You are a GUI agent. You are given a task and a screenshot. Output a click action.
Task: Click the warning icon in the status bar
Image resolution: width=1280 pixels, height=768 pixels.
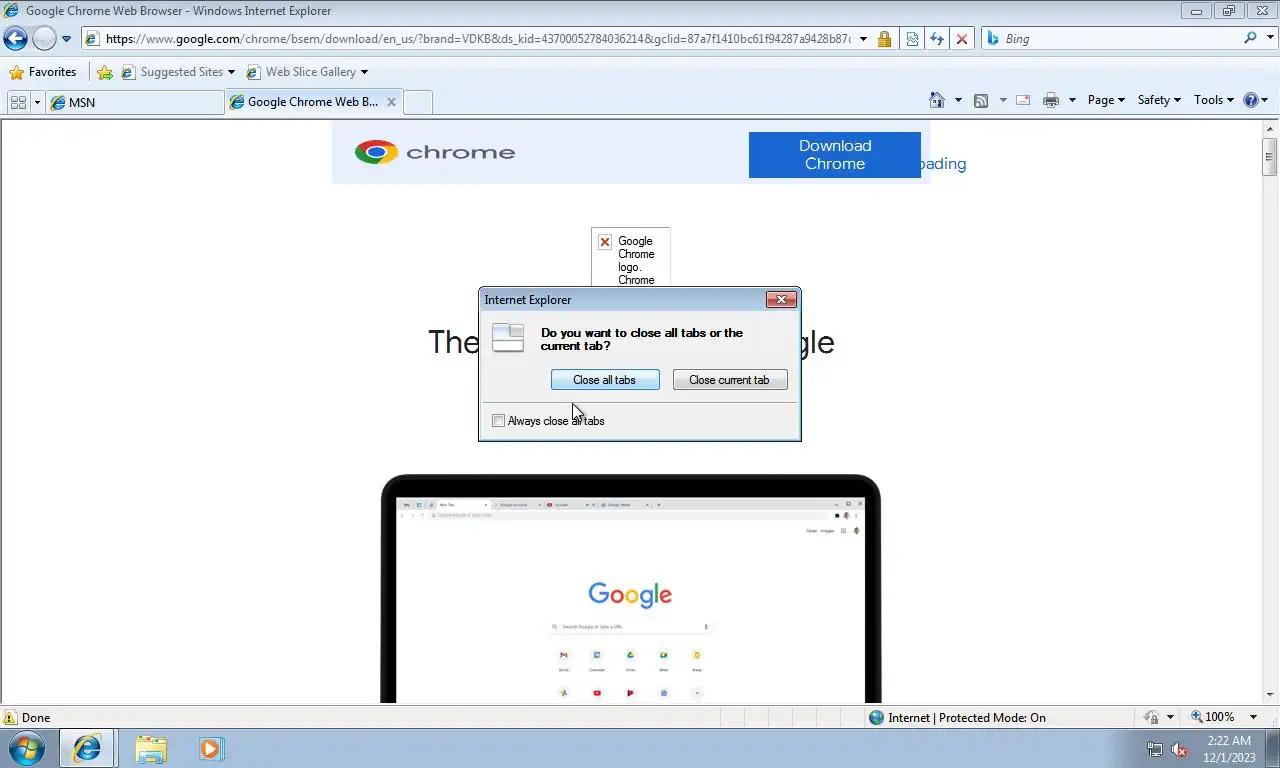coord(10,717)
